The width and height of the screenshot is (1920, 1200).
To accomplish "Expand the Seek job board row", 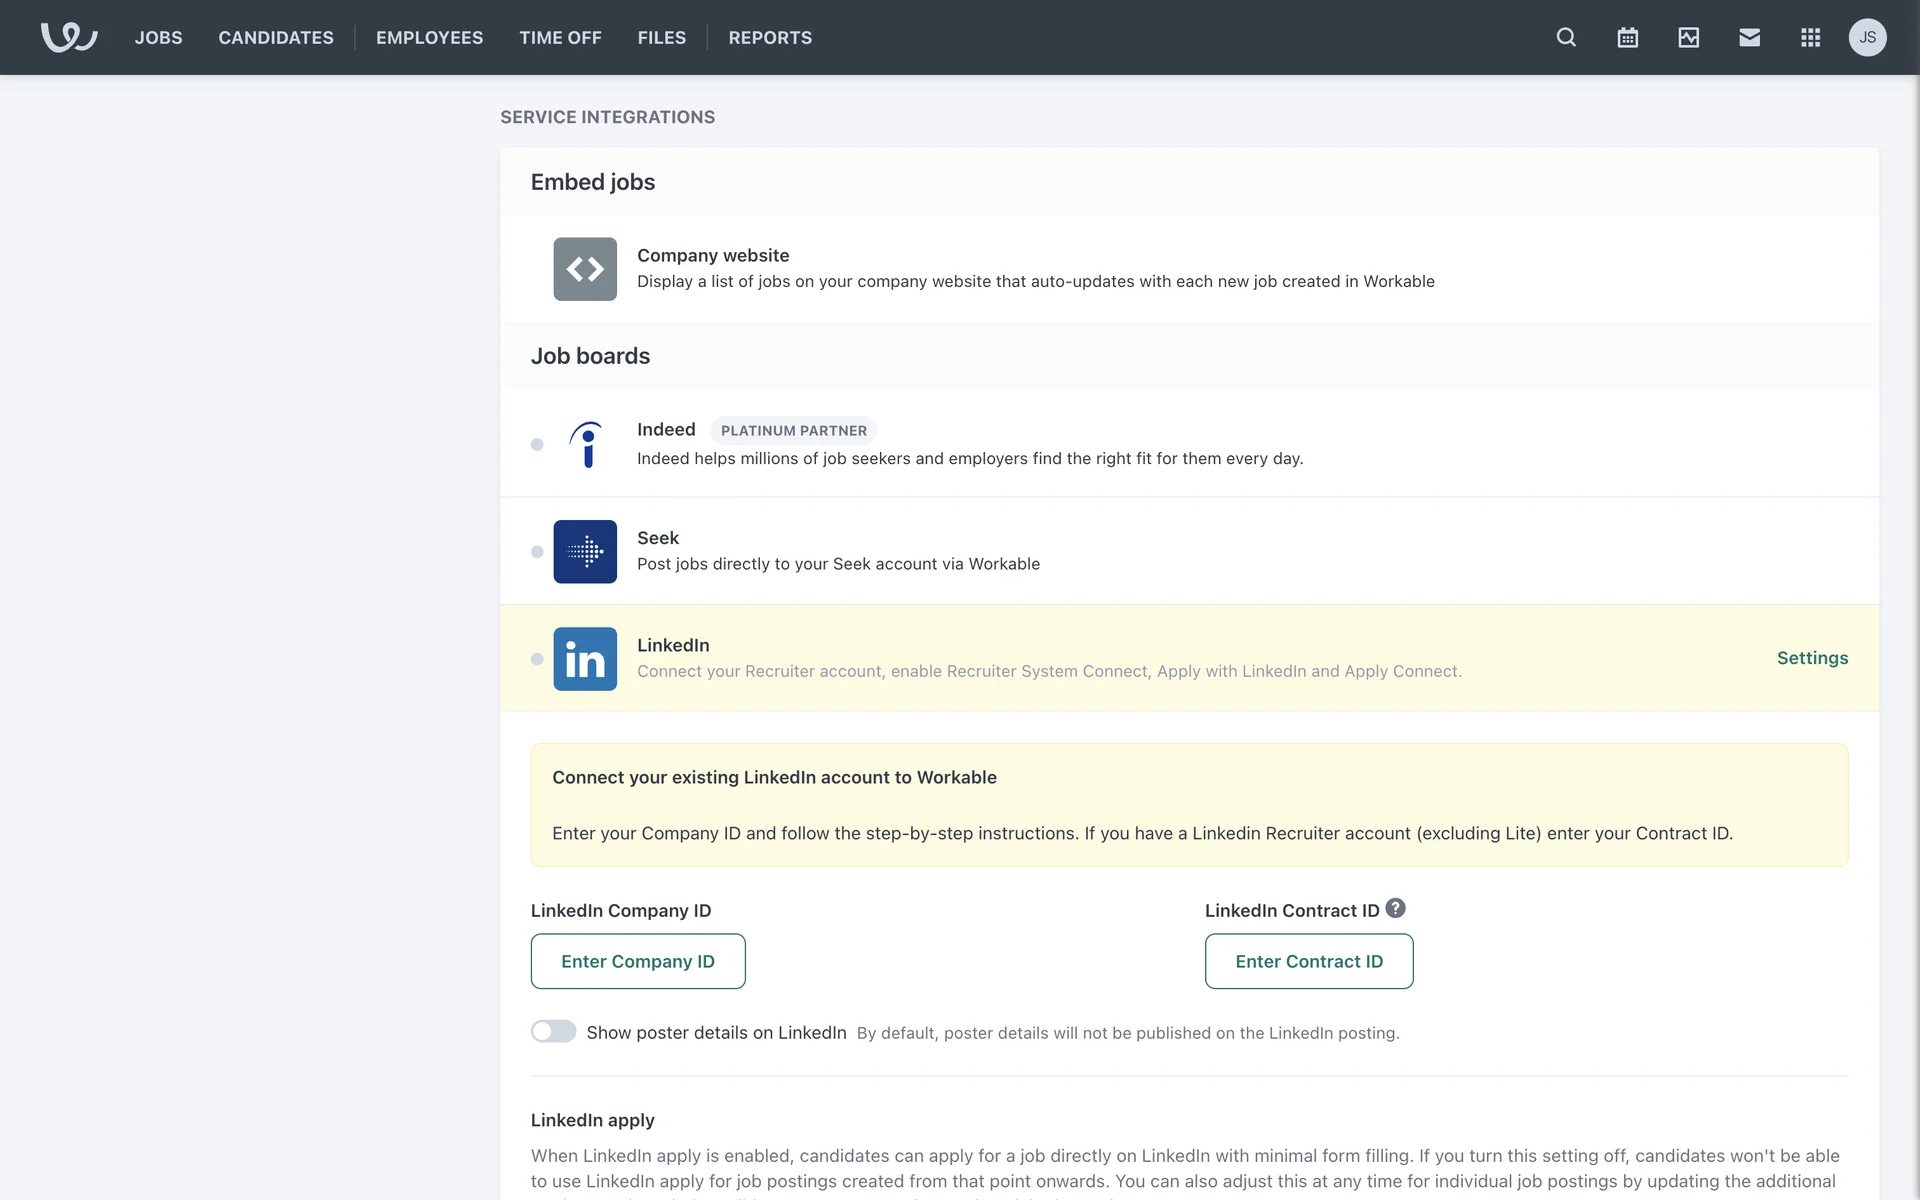I will (x=658, y=538).
